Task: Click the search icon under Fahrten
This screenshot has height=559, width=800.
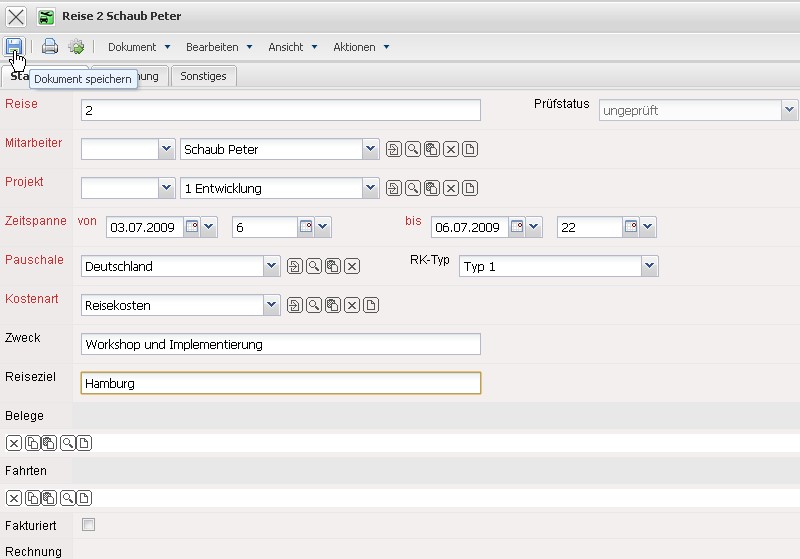Action: click(x=67, y=498)
